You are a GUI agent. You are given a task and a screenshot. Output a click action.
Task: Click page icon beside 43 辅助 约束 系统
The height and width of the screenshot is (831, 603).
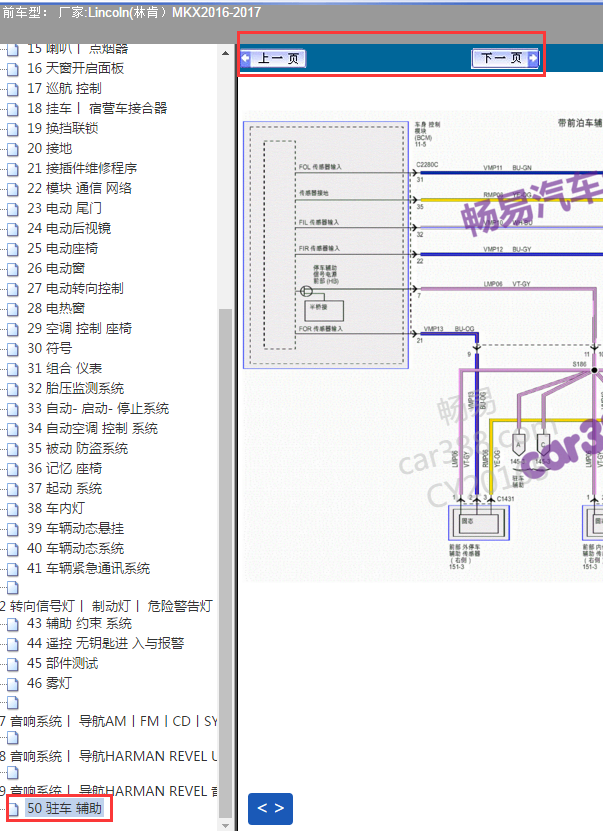pos(13,624)
